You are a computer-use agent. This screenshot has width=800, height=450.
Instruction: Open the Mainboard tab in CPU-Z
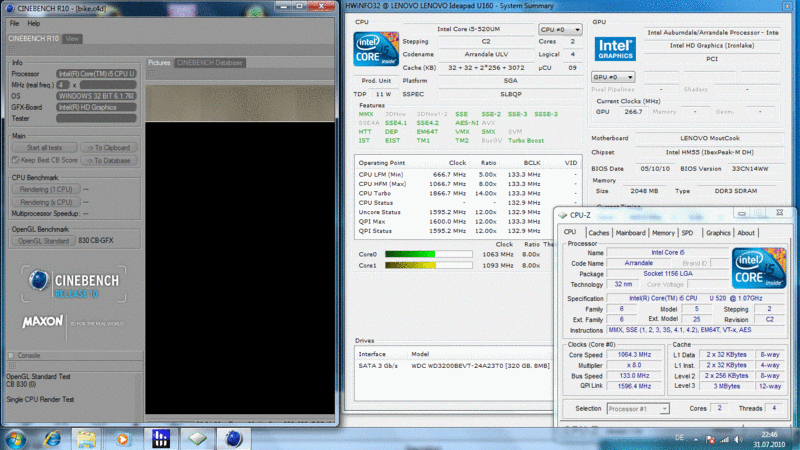pyautogui.click(x=630, y=233)
